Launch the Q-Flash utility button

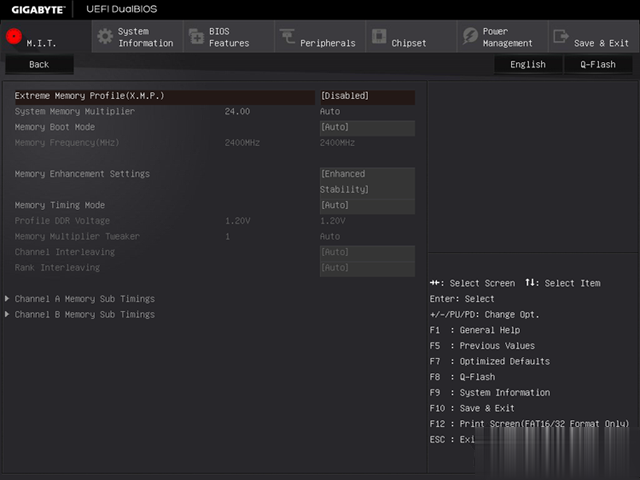pos(598,64)
